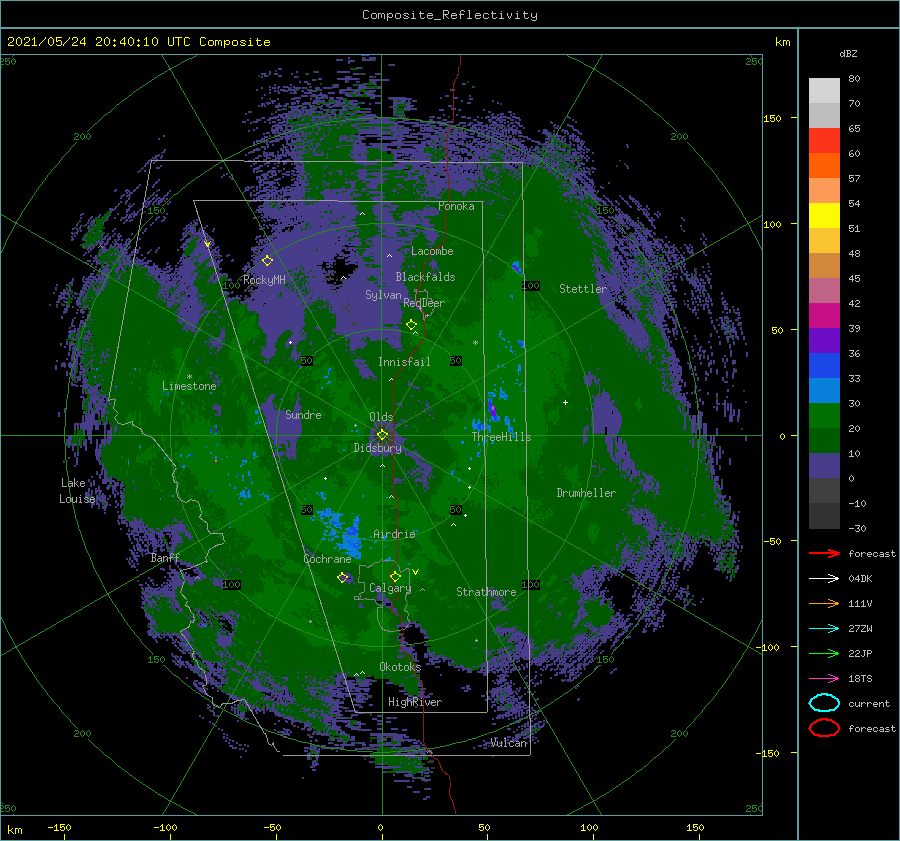Click the Ponoka label

tap(456, 206)
